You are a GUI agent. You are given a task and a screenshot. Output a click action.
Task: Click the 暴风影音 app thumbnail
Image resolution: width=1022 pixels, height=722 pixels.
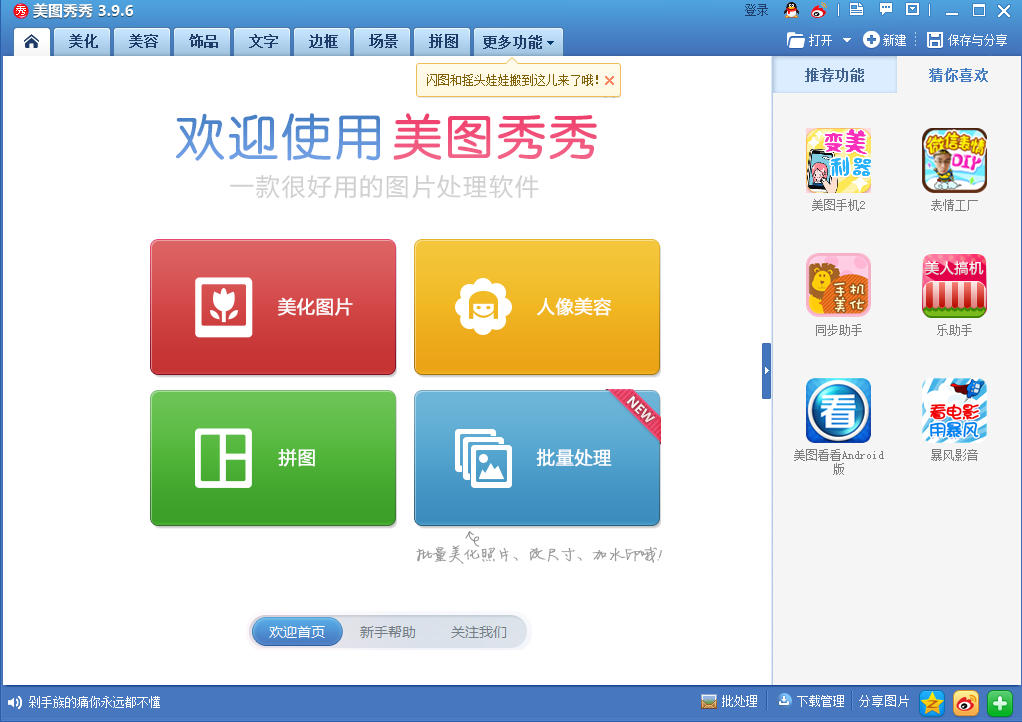[x=953, y=411]
